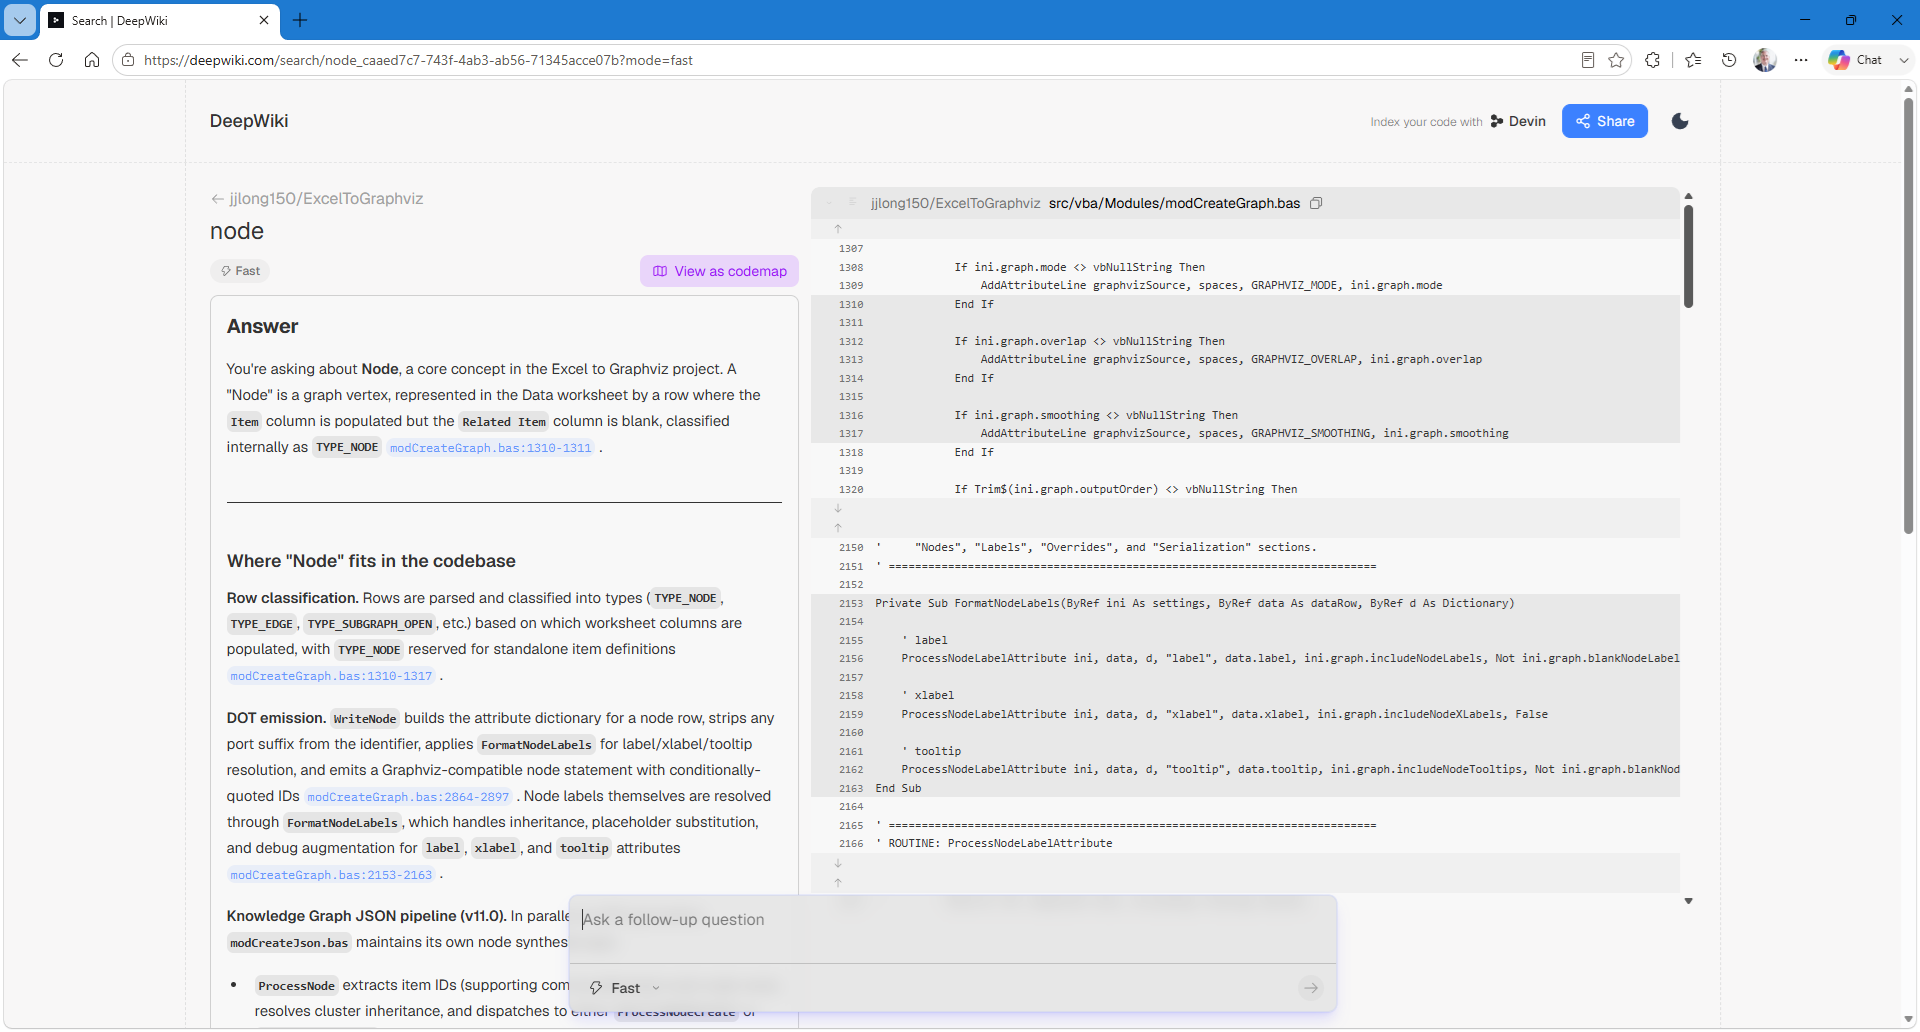Go to browser home page
This screenshot has width=1920, height=1032.
(92, 60)
